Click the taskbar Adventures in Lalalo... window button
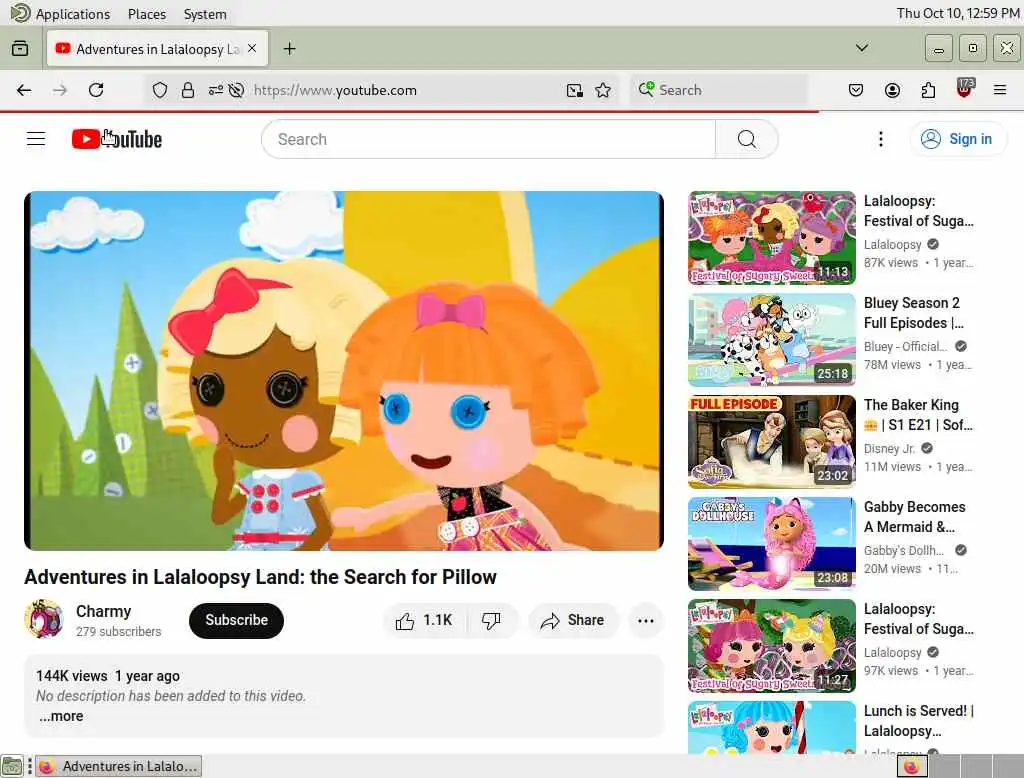1024x778 pixels. click(119, 766)
